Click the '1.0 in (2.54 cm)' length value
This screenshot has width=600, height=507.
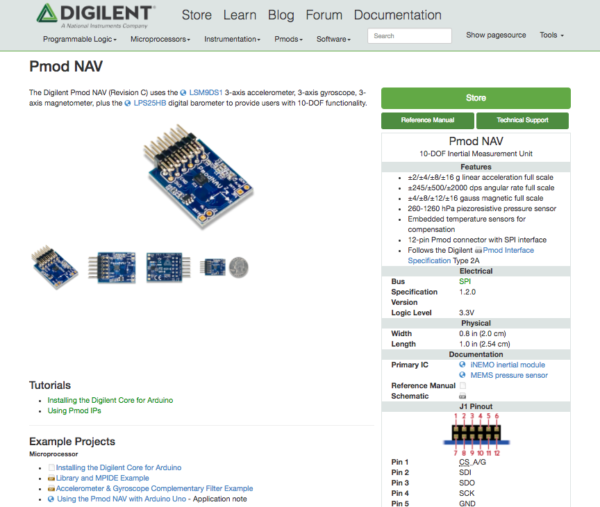pyautogui.click(x=484, y=344)
